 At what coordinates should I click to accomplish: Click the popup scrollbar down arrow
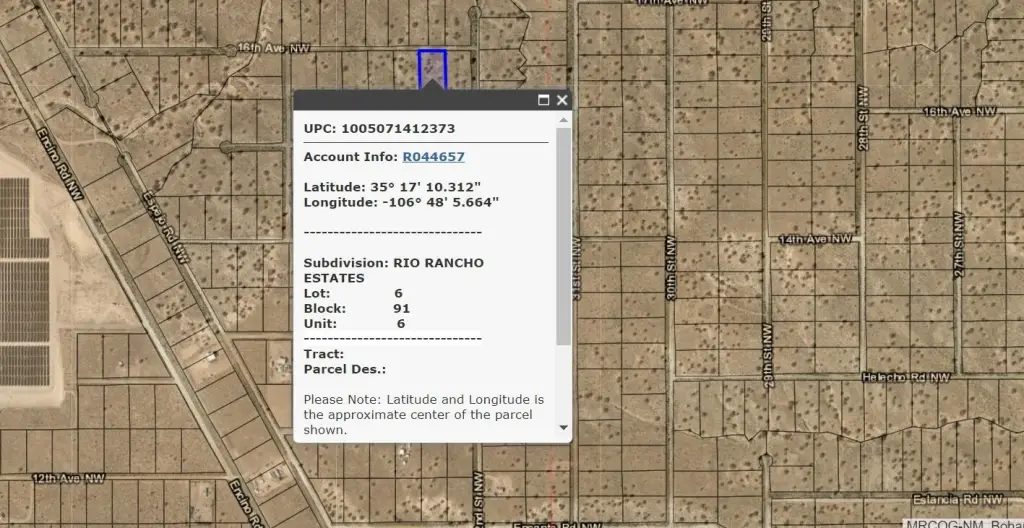tap(564, 427)
